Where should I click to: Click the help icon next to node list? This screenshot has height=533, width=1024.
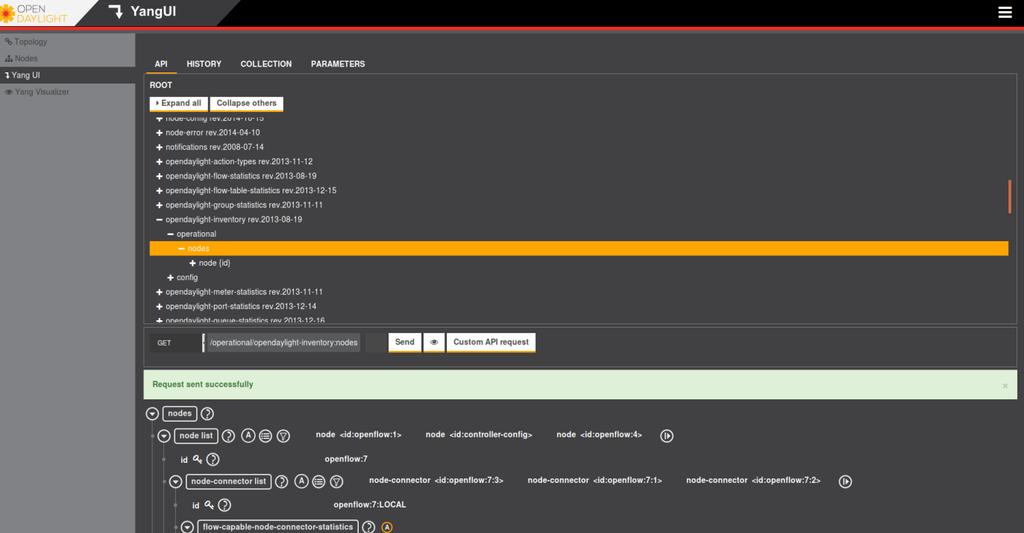pos(229,436)
